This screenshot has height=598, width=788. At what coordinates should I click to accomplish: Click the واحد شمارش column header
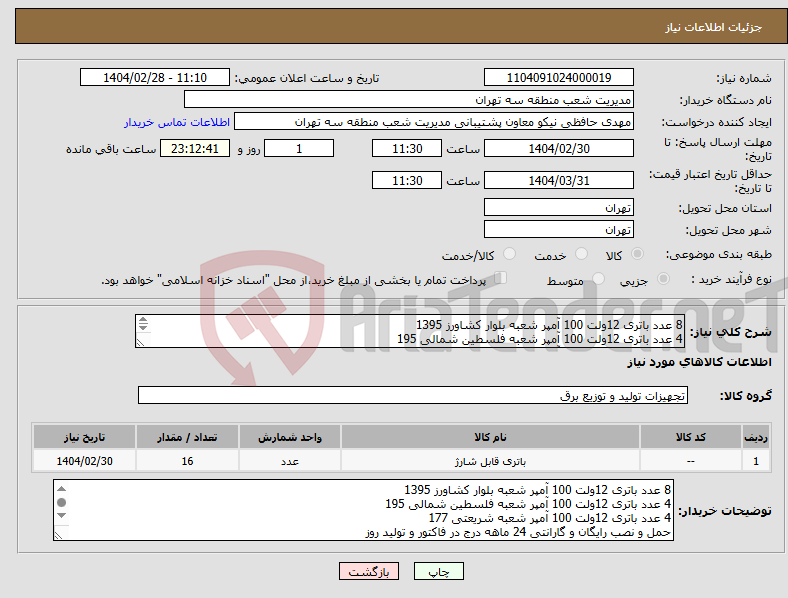(290, 437)
